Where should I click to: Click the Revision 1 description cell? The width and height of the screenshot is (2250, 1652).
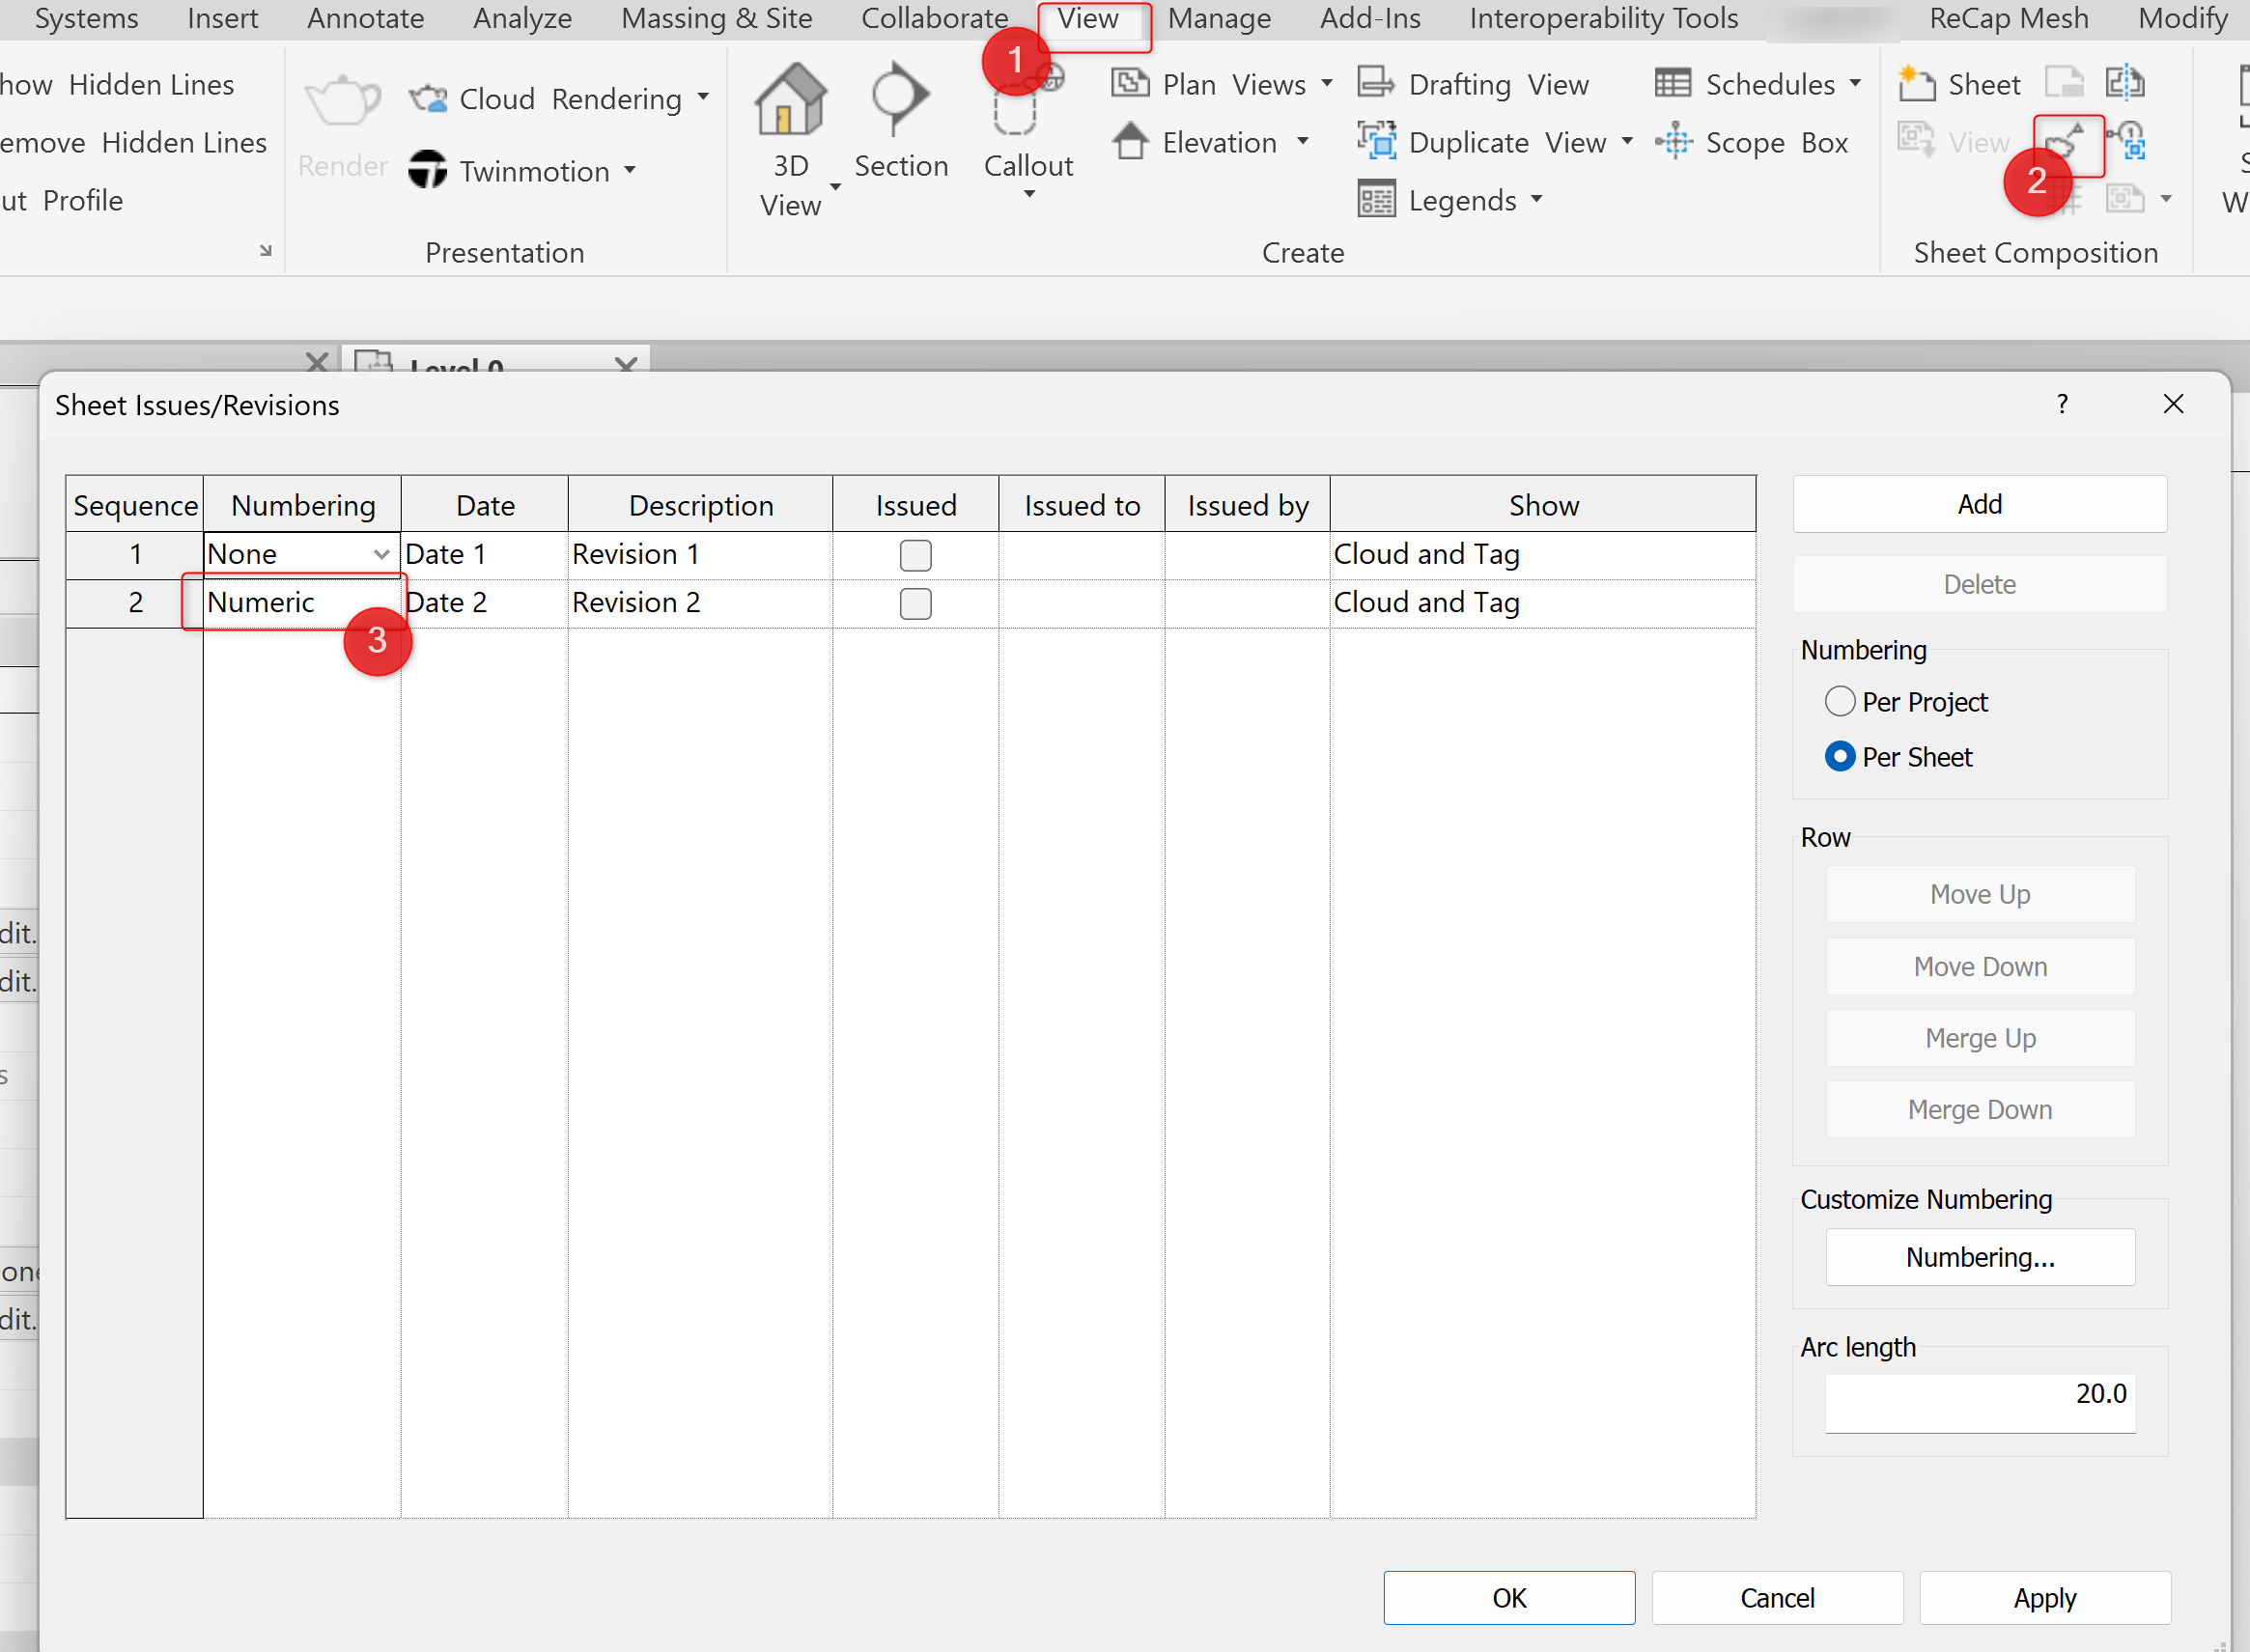pyautogui.click(x=699, y=554)
